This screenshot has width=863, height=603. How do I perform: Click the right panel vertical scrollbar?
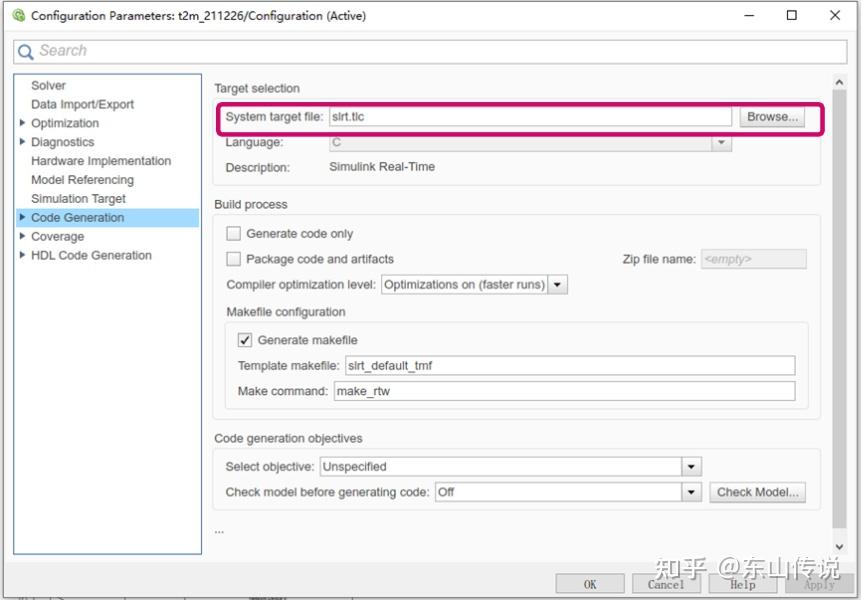coord(840,300)
